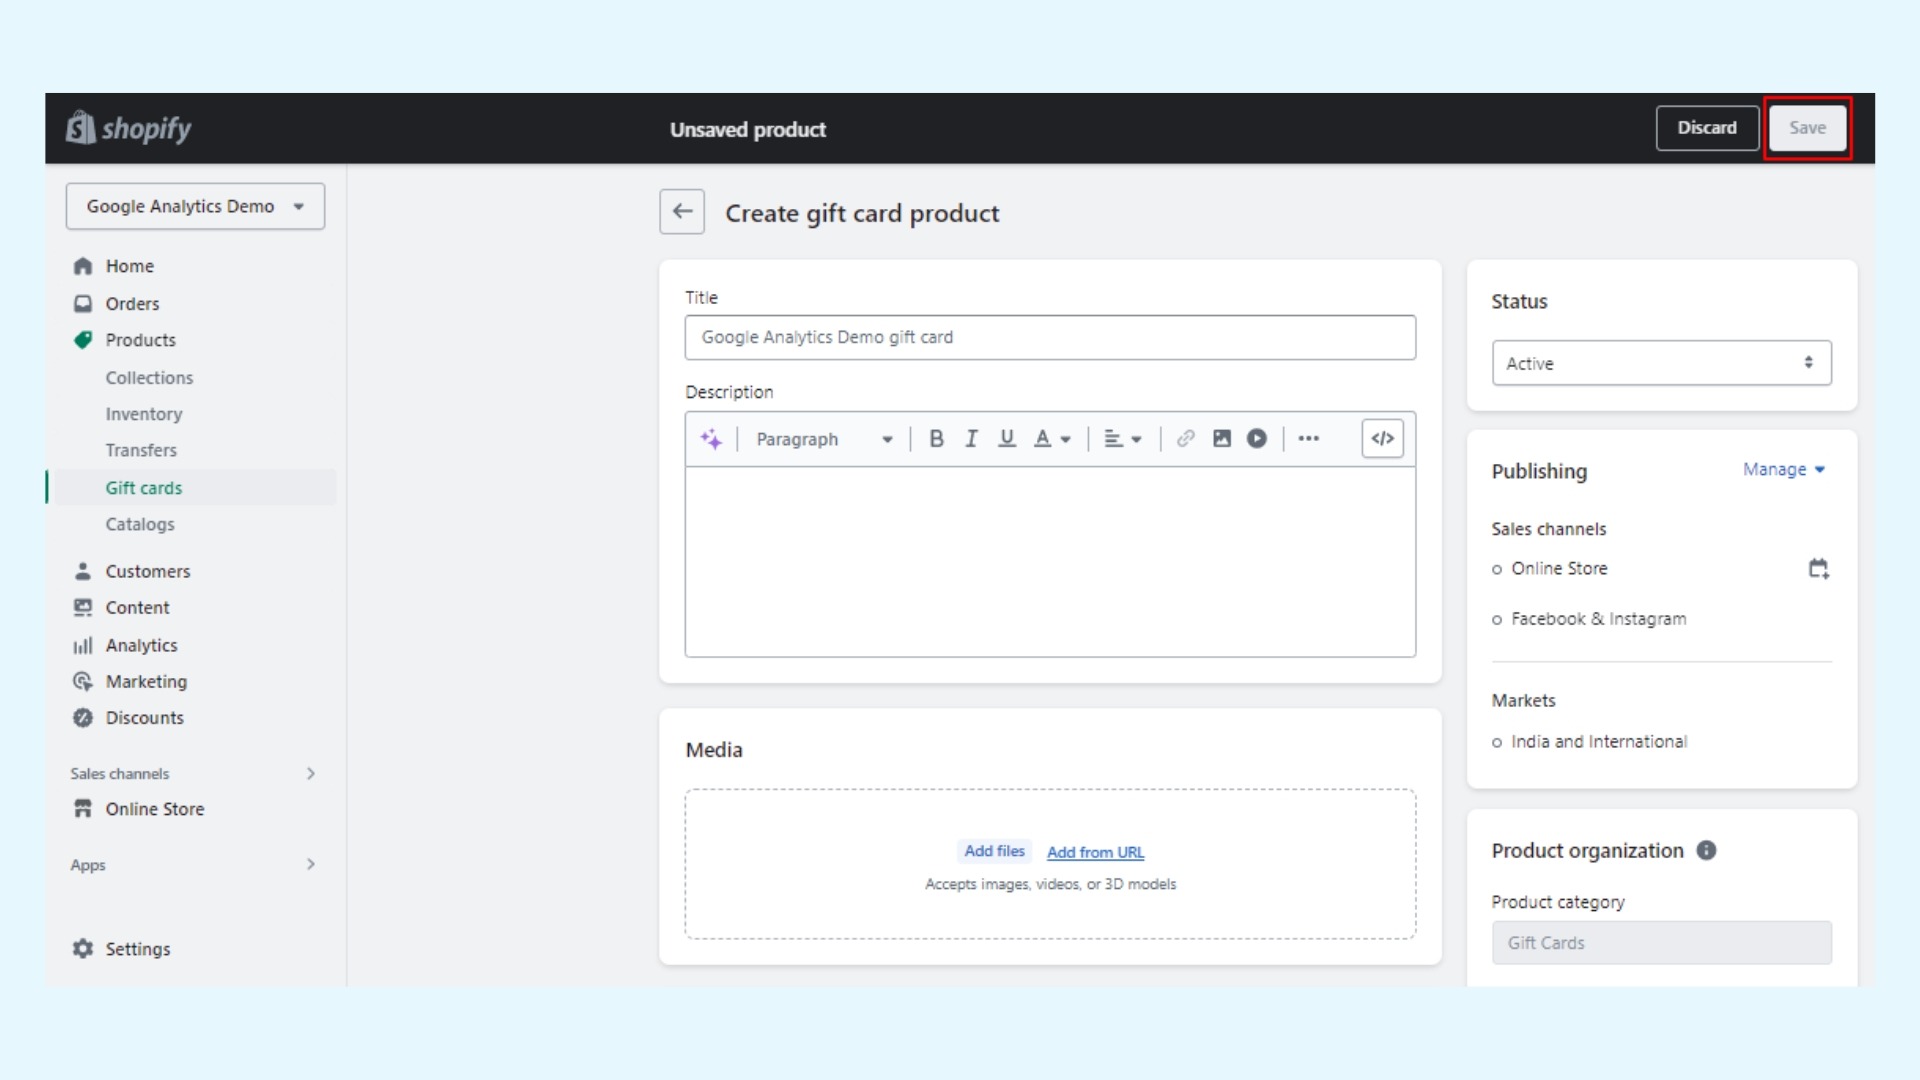Click the Products tag icon
This screenshot has width=1920, height=1080.
[83, 340]
